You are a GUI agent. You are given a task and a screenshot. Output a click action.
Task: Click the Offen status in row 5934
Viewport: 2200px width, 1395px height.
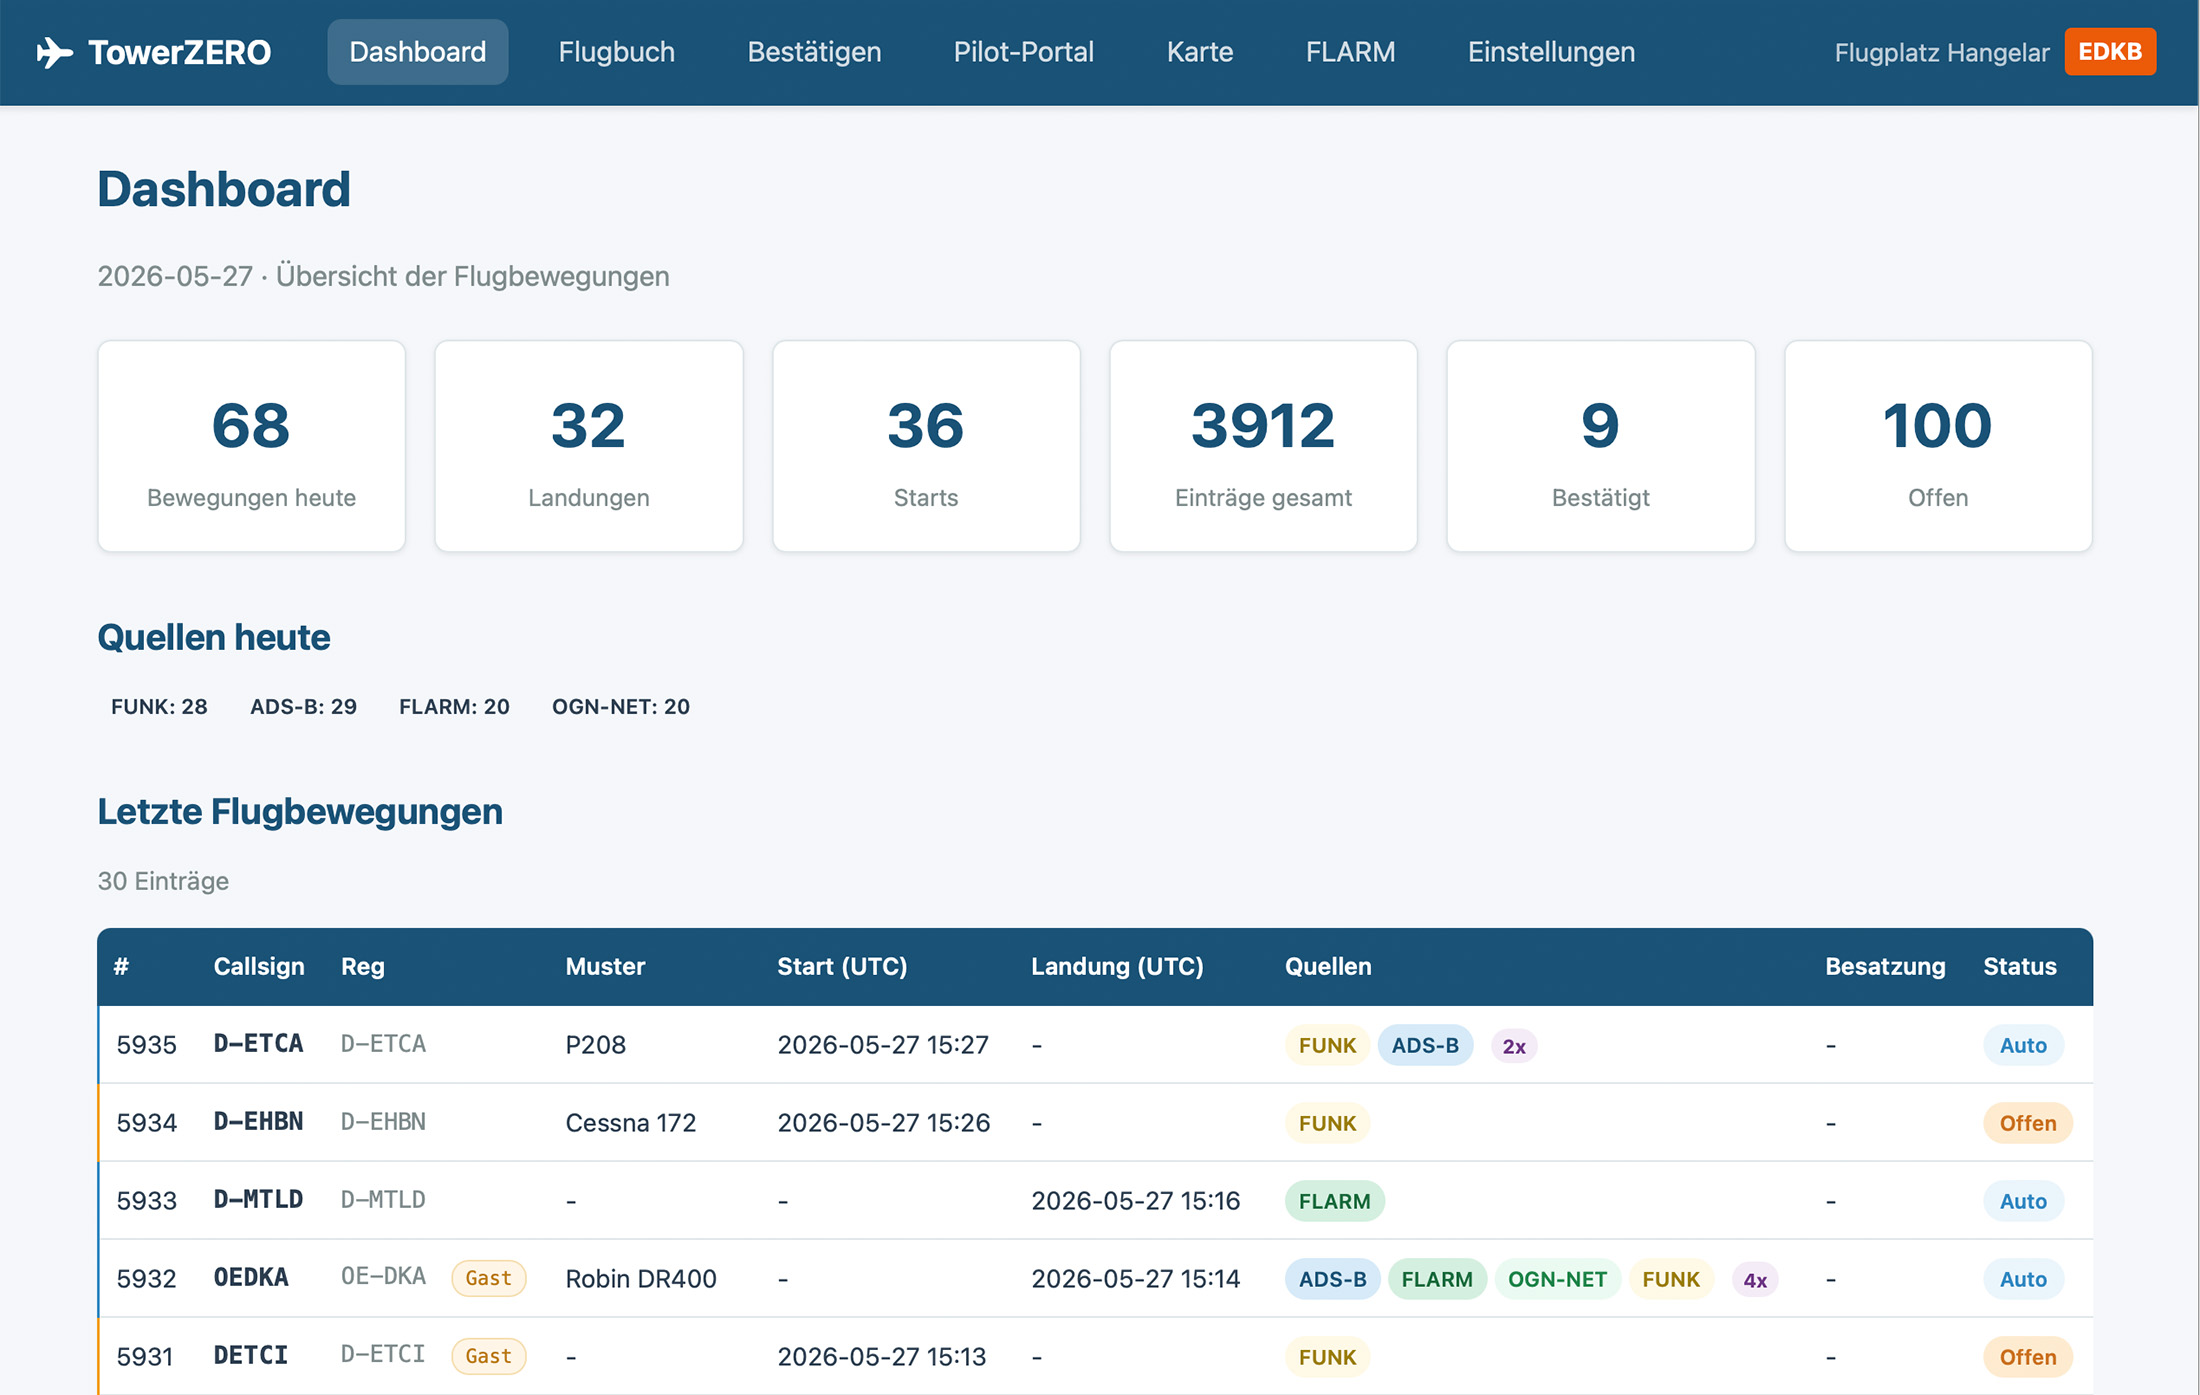click(x=2028, y=1123)
